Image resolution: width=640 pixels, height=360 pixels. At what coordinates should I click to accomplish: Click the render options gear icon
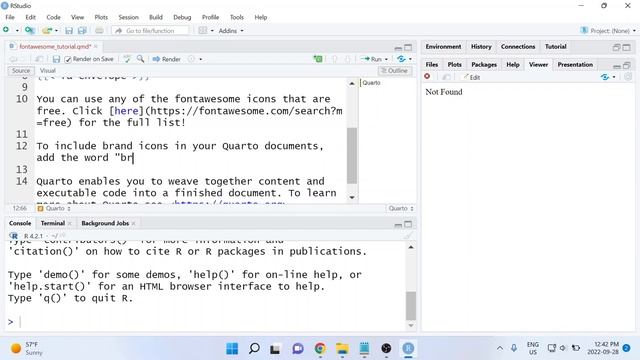(191, 59)
